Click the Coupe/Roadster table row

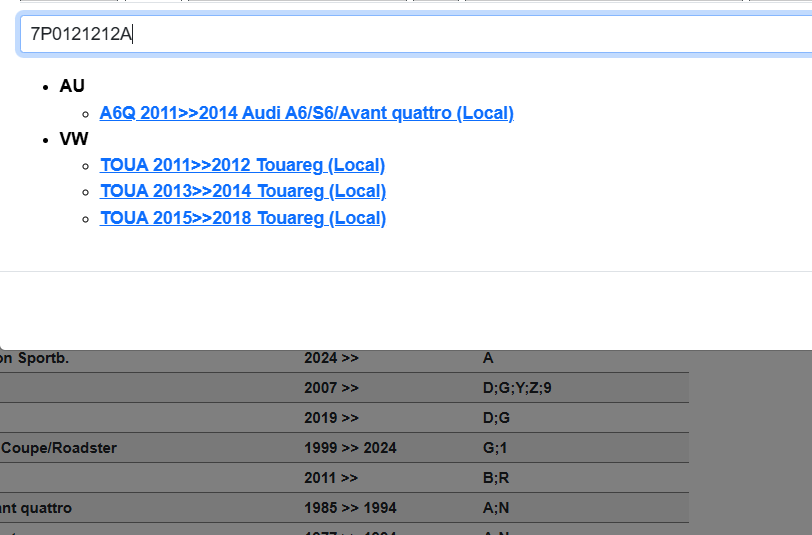[59, 448]
